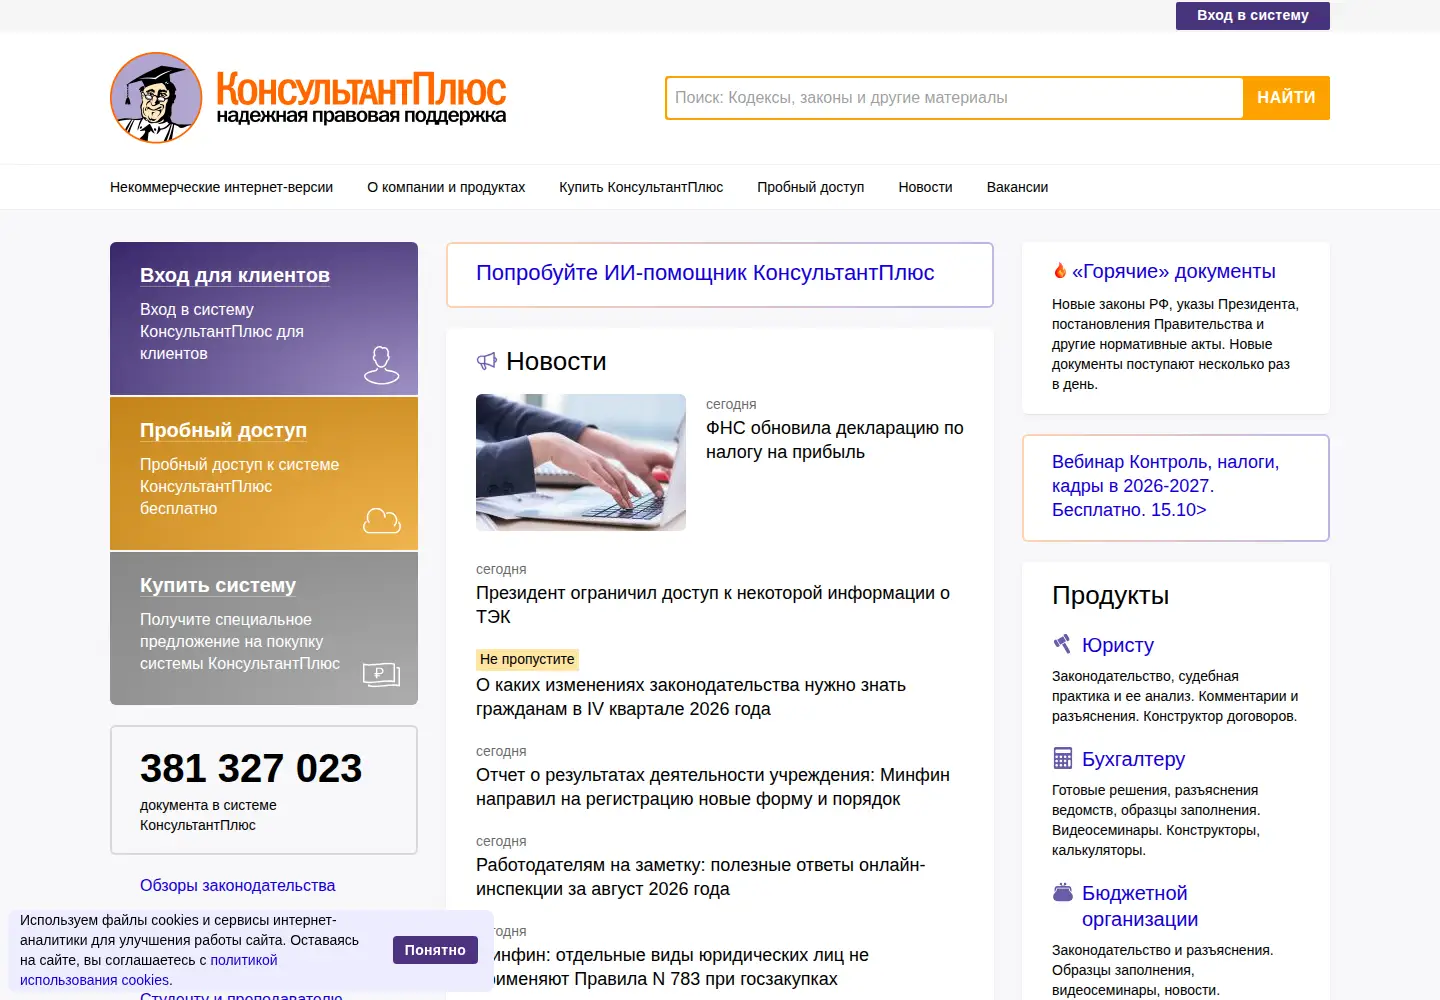Screen dimensions: 1440x1000
Task: Click the Не пропустите label
Action: tap(527, 659)
